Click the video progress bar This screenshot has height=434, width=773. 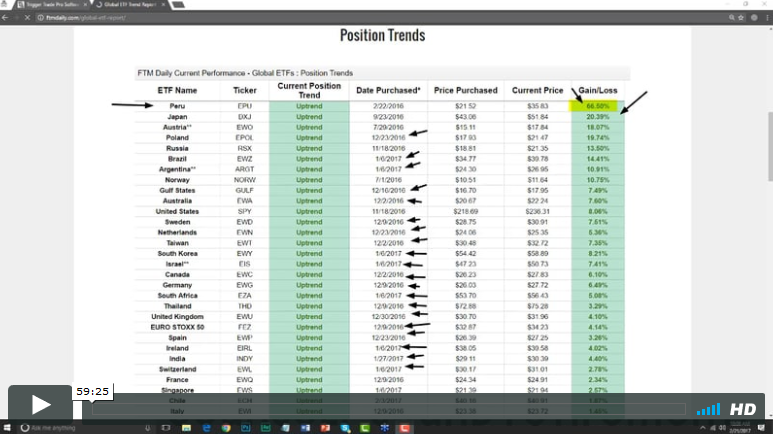coord(390,409)
